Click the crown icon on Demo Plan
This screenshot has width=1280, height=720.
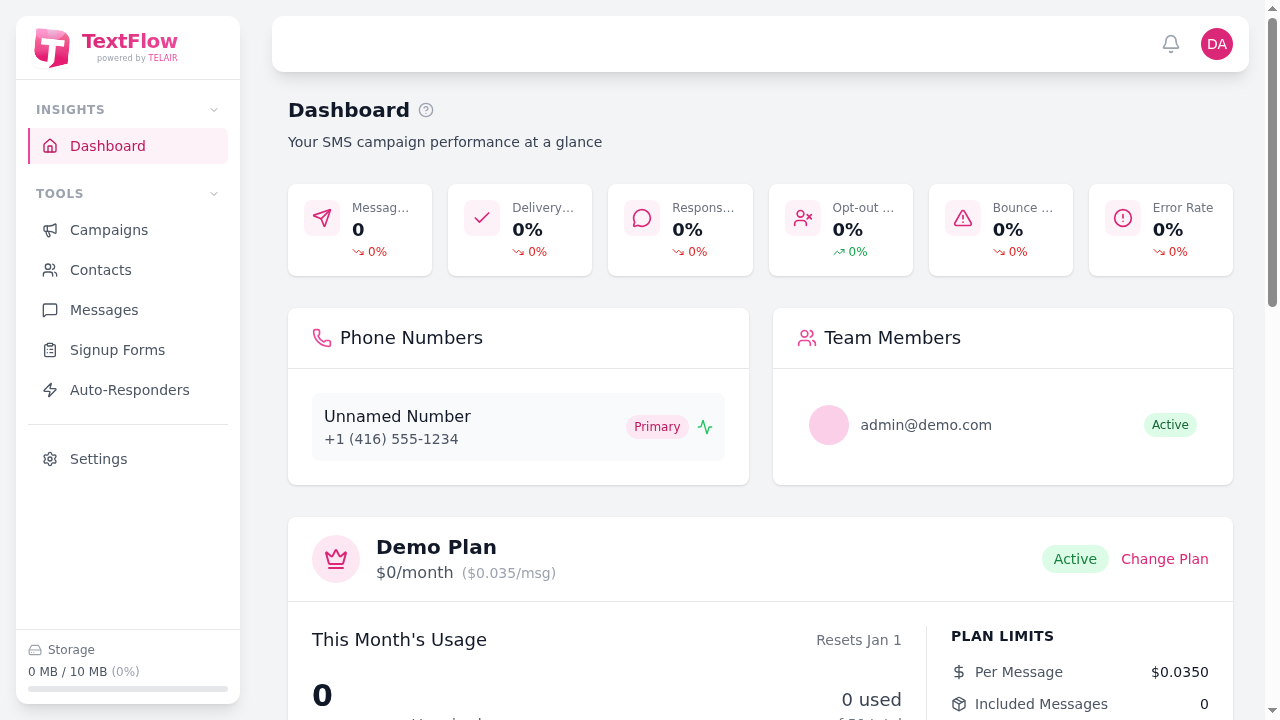click(x=336, y=558)
